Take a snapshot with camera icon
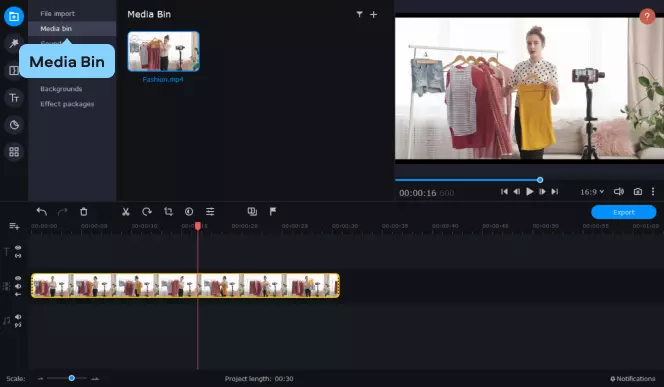Viewport: 664px width, 387px height. (x=638, y=192)
